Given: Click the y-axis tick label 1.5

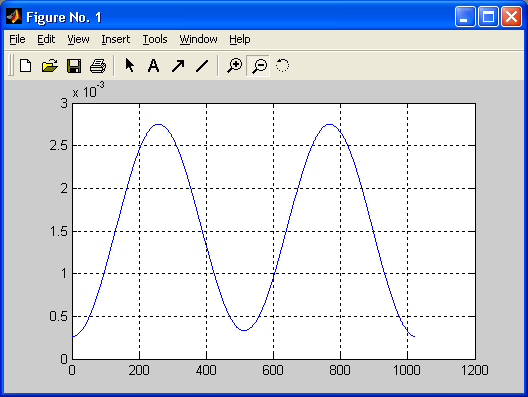Looking at the screenshot, I should (x=59, y=231).
